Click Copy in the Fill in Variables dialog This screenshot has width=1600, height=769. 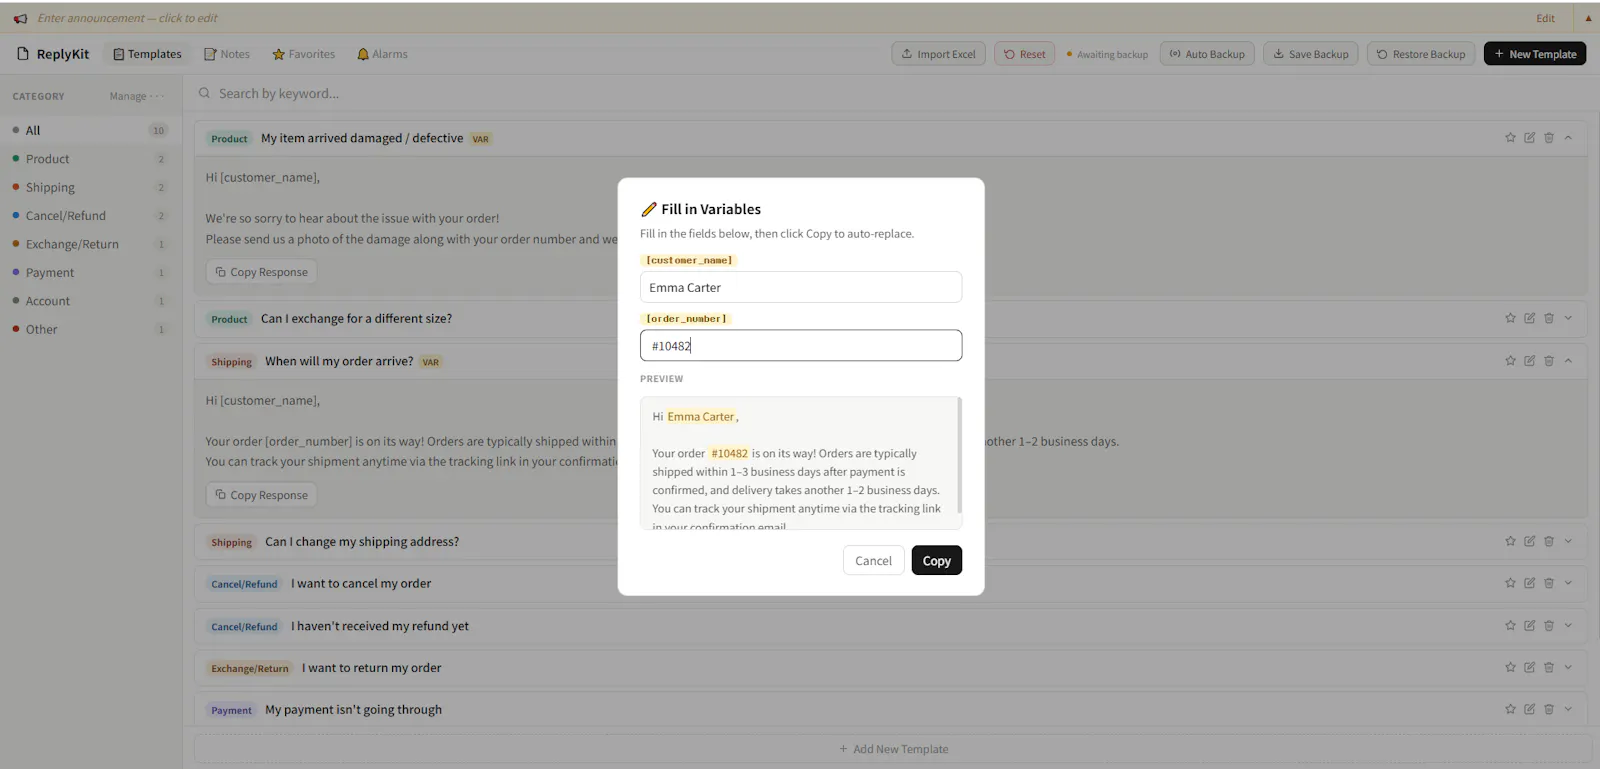tap(936, 560)
